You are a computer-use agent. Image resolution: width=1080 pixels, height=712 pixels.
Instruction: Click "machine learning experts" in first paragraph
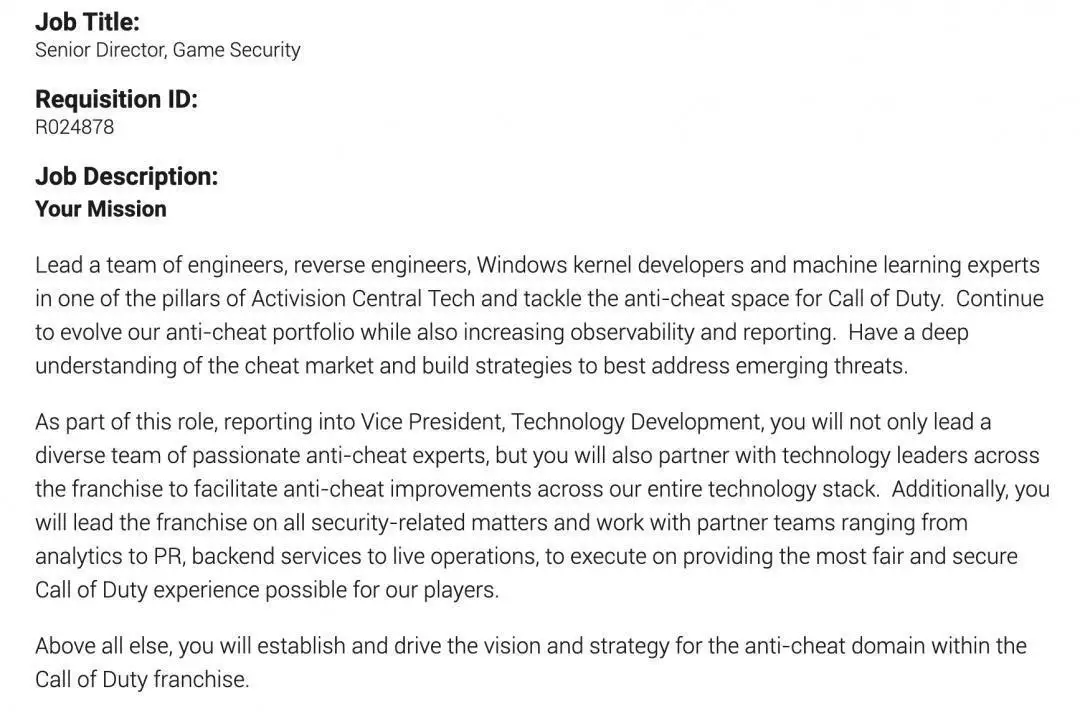(x=916, y=265)
